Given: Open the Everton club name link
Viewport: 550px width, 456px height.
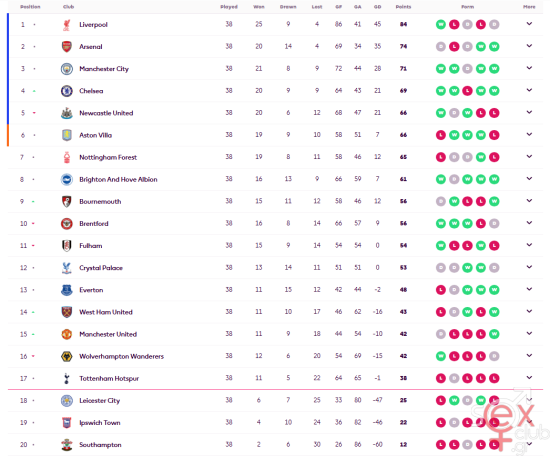Looking at the screenshot, I should [x=91, y=290].
